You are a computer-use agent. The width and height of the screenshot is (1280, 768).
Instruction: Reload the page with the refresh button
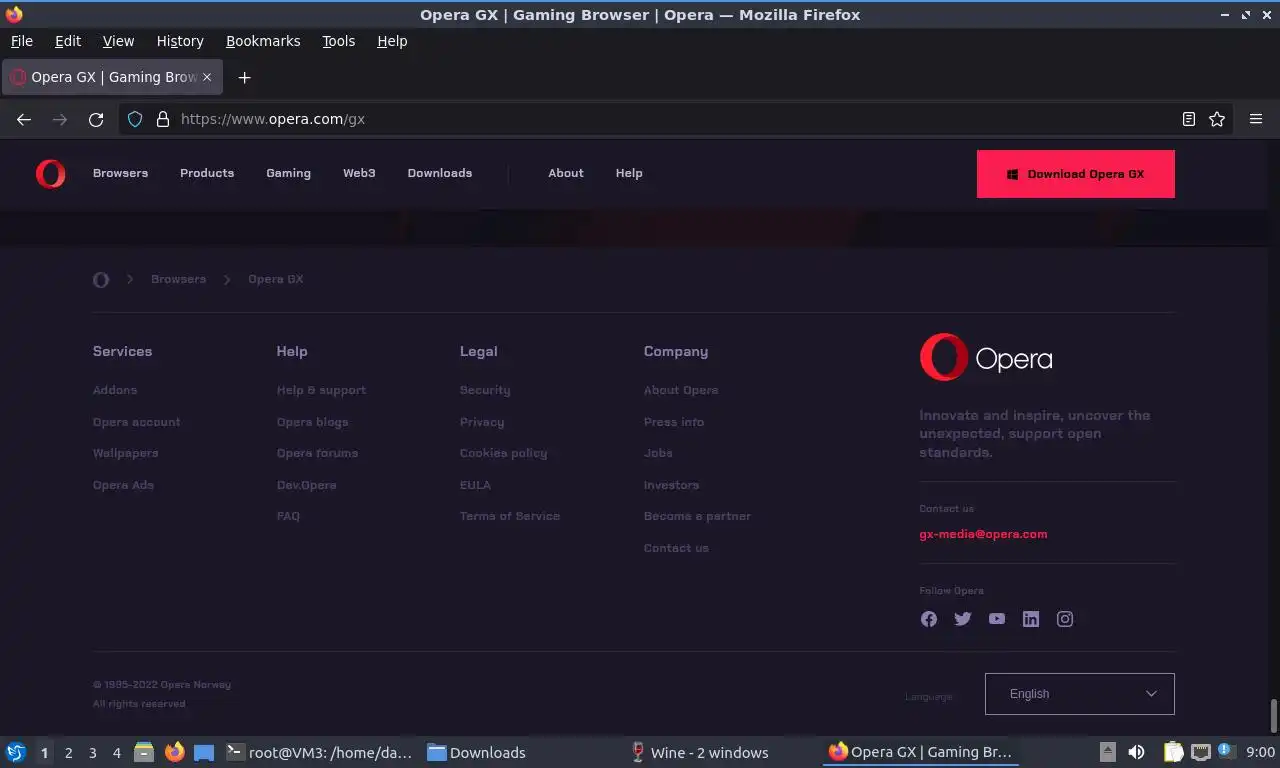96,119
